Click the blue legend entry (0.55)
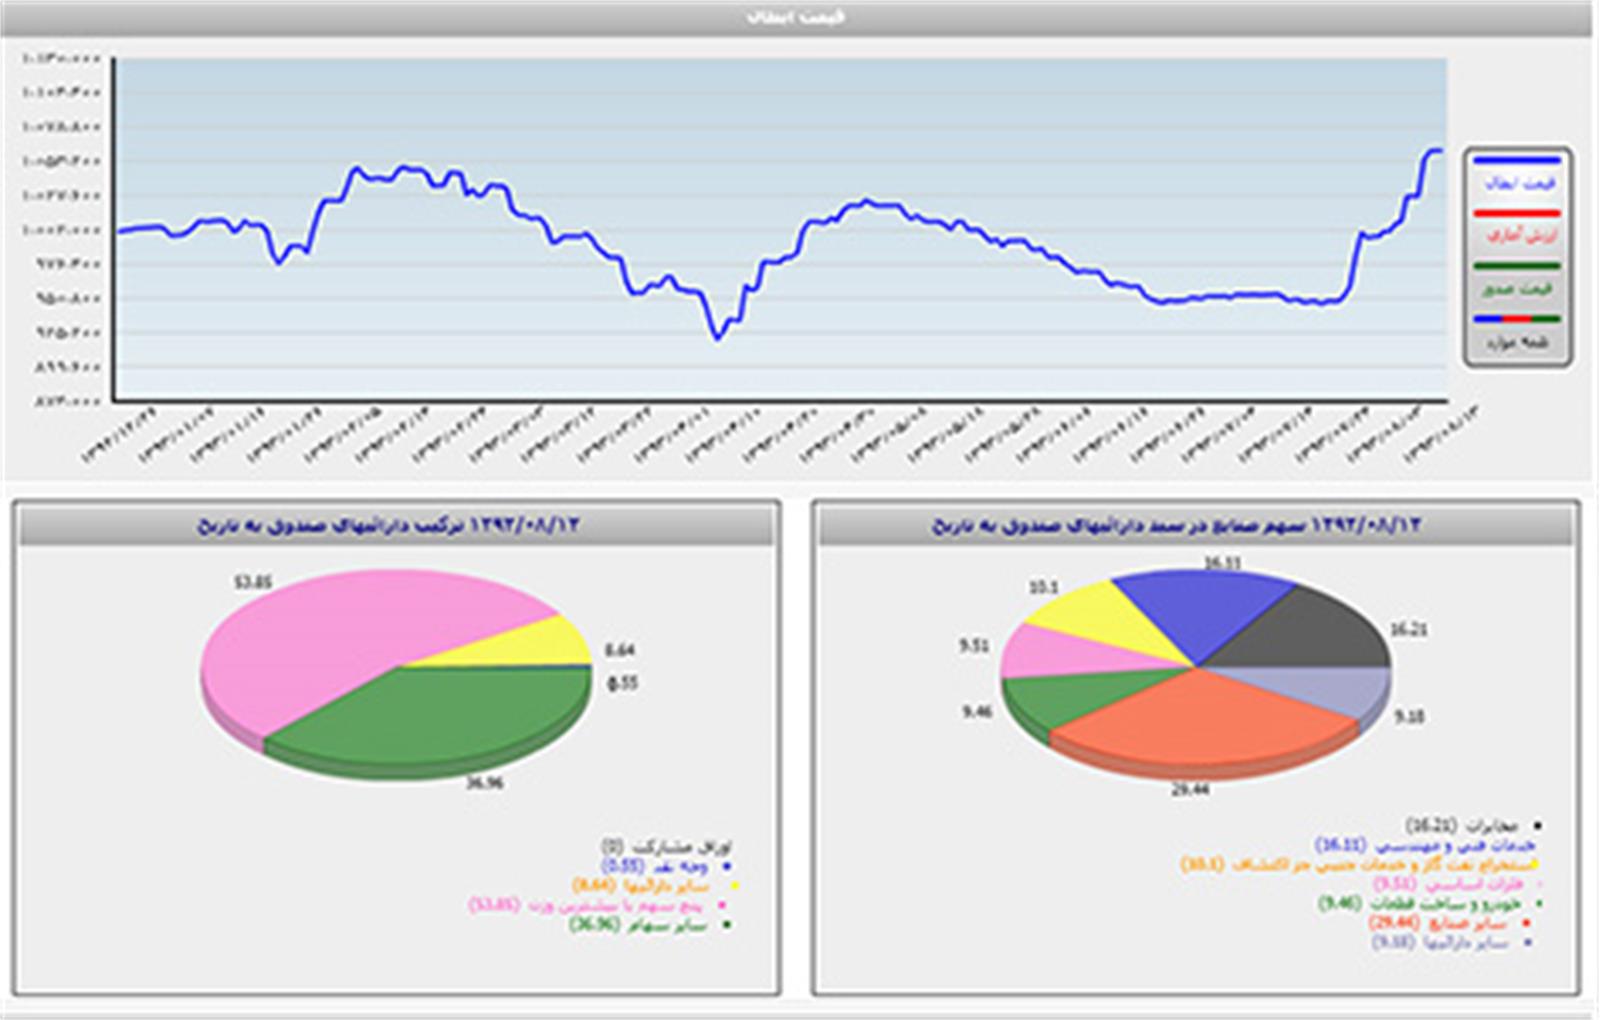Screen dimensions: 1600x1020 (667, 866)
